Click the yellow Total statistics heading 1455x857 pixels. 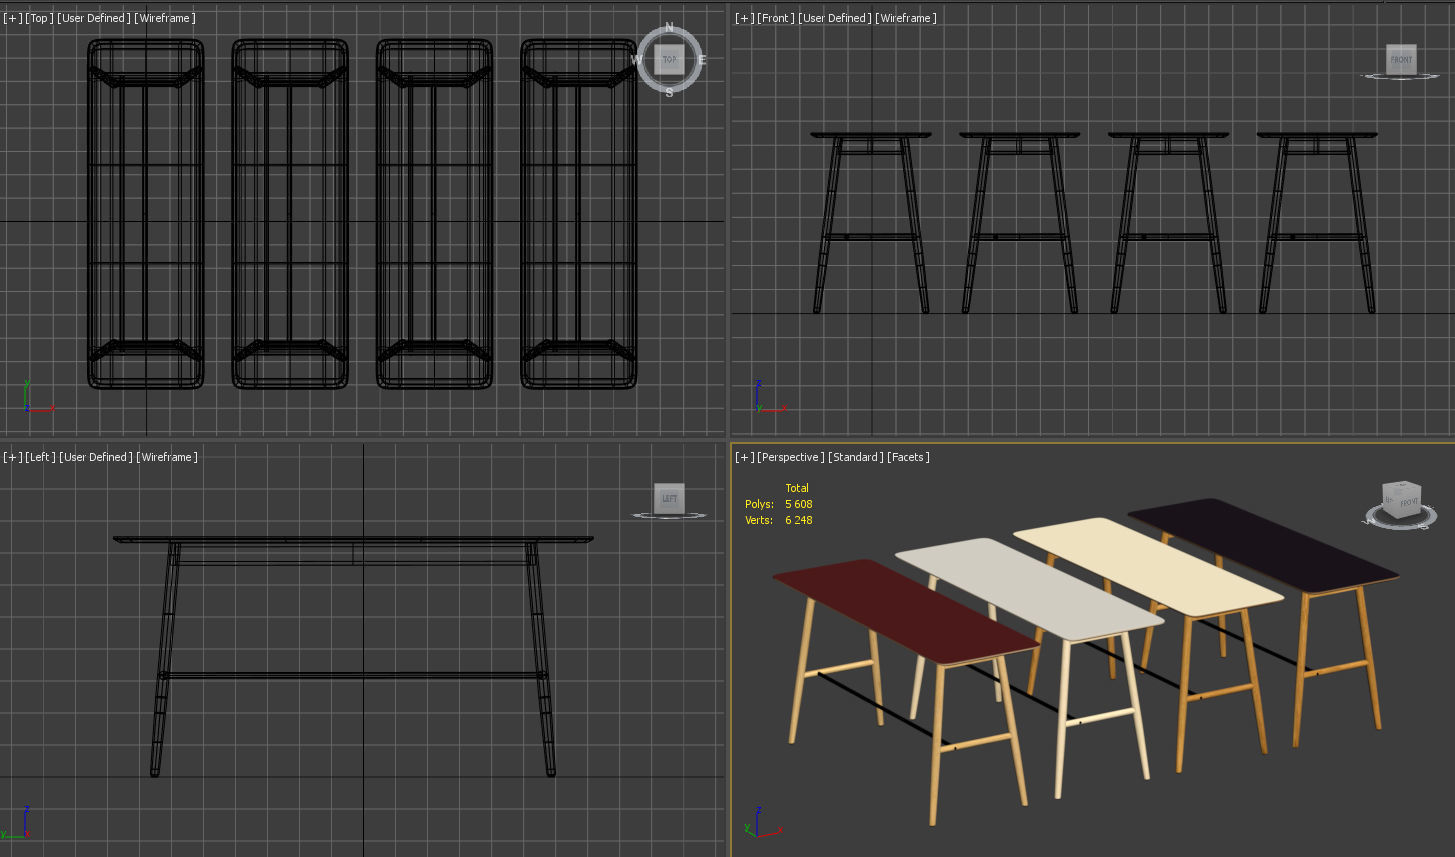click(797, 488)
